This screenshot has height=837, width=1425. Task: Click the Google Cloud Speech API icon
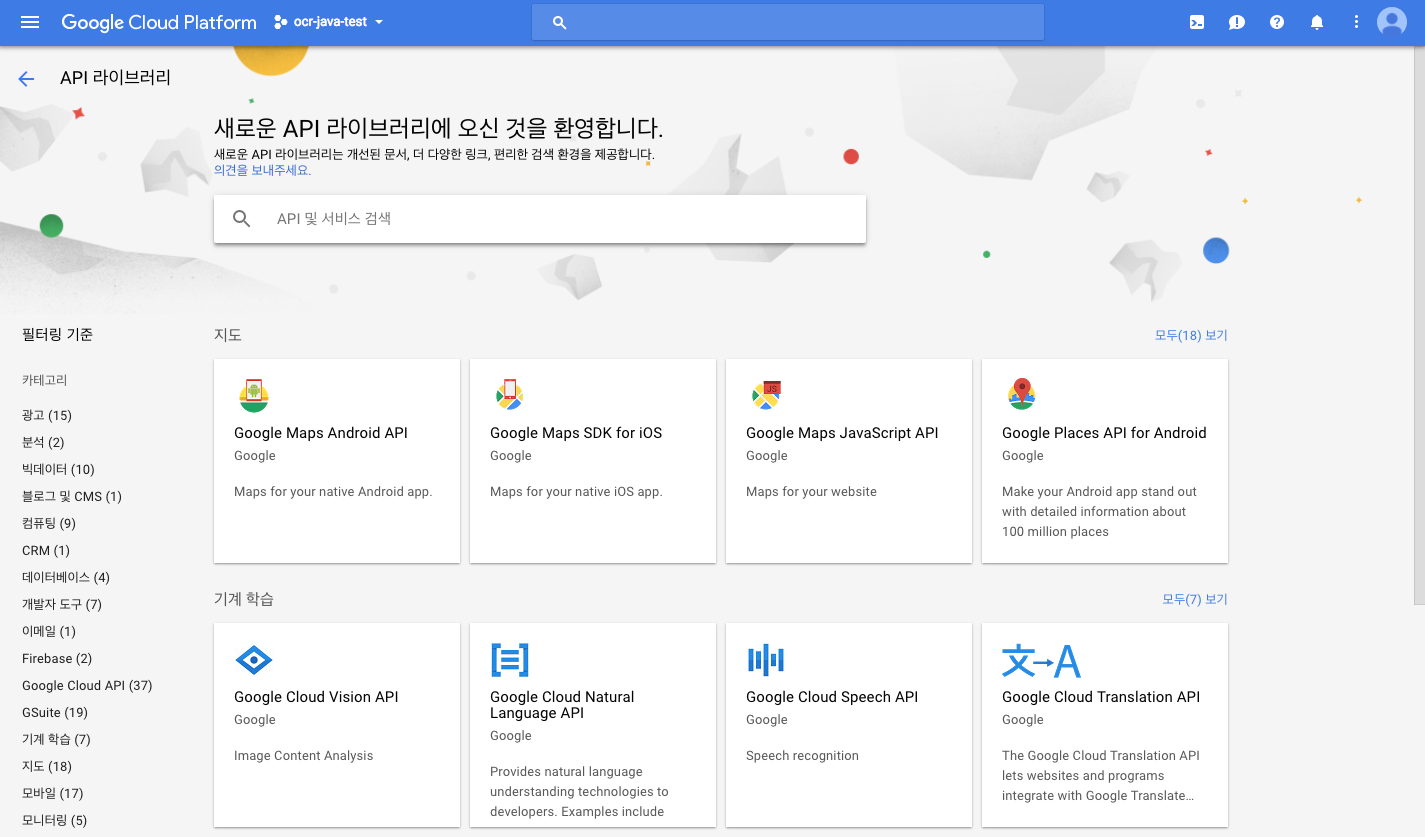765,660
